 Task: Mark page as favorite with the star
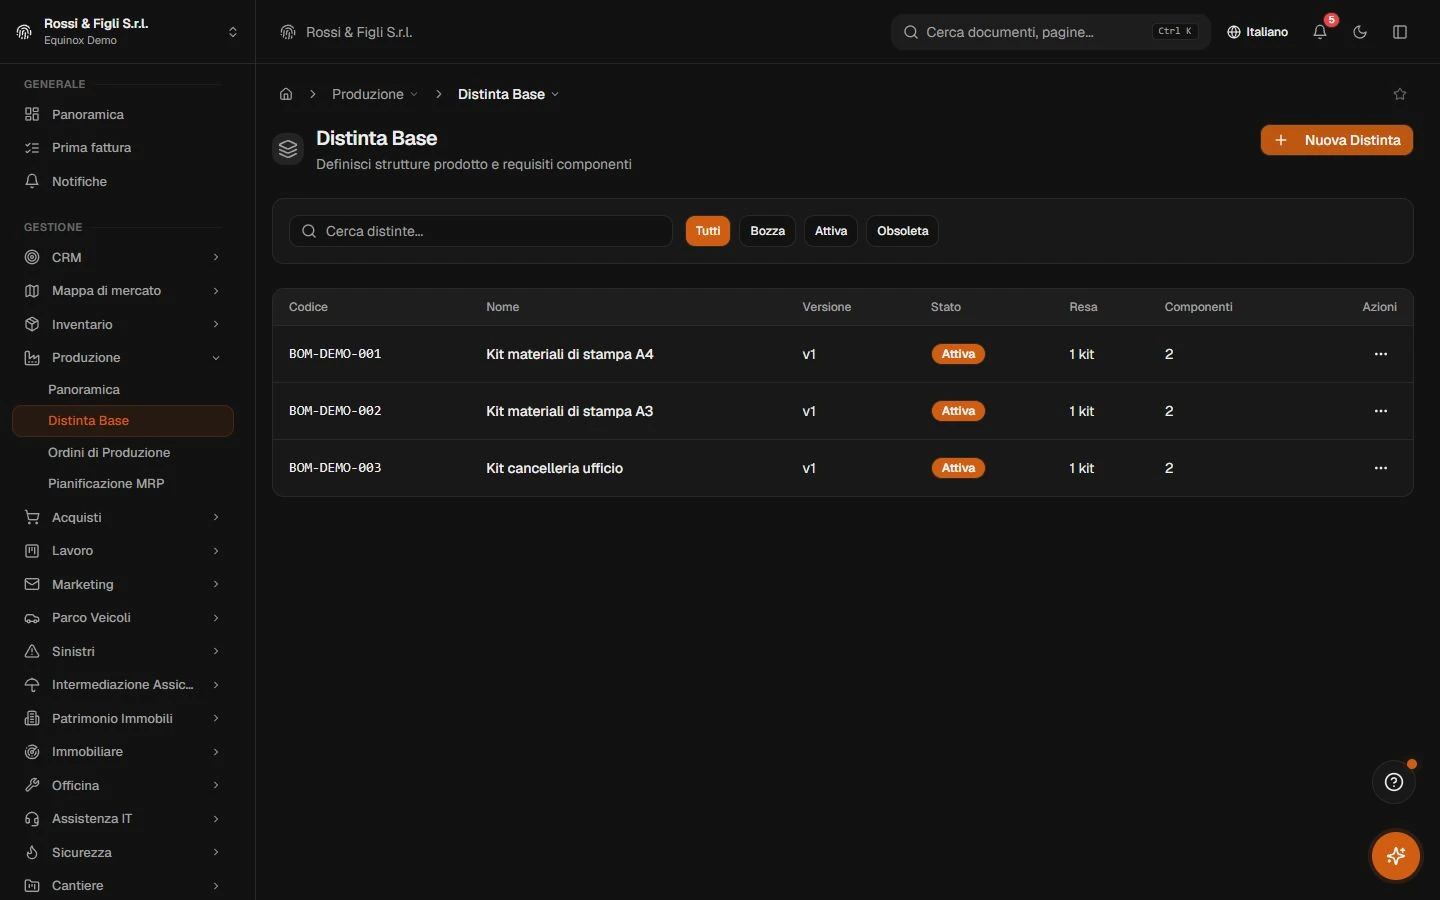click(x=1400, y=94)
